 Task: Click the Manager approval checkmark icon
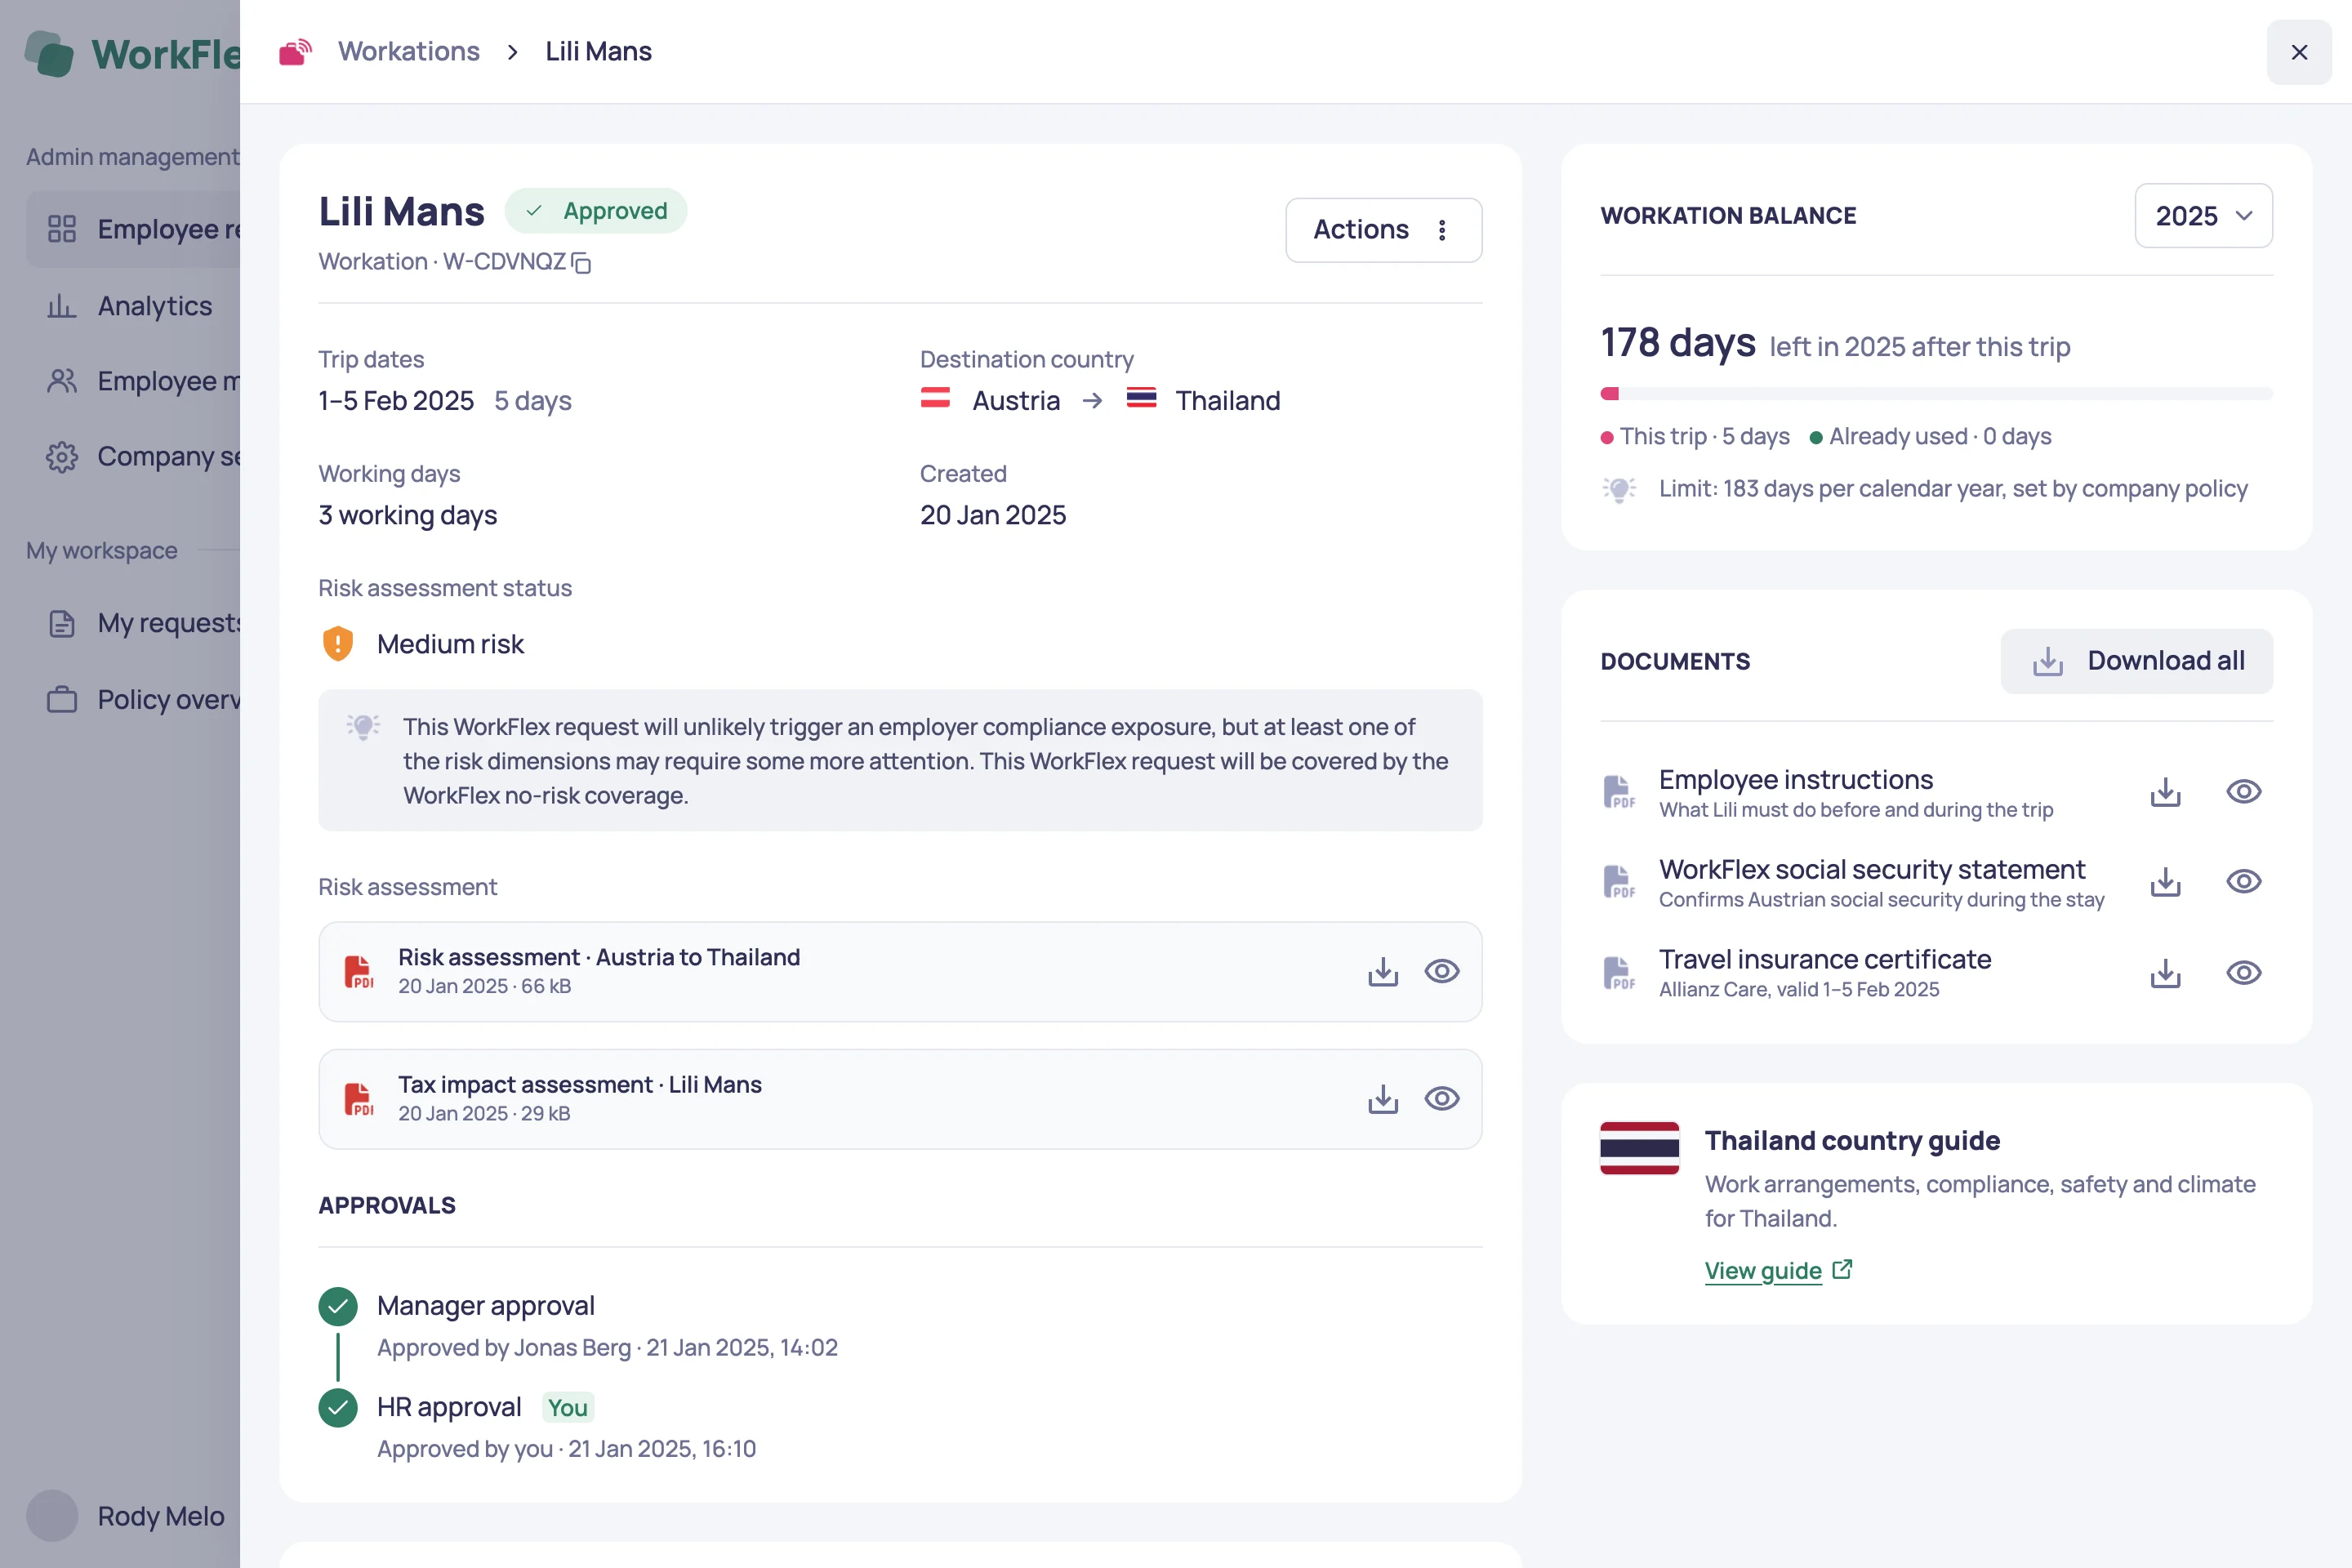tap(338, 1306)
